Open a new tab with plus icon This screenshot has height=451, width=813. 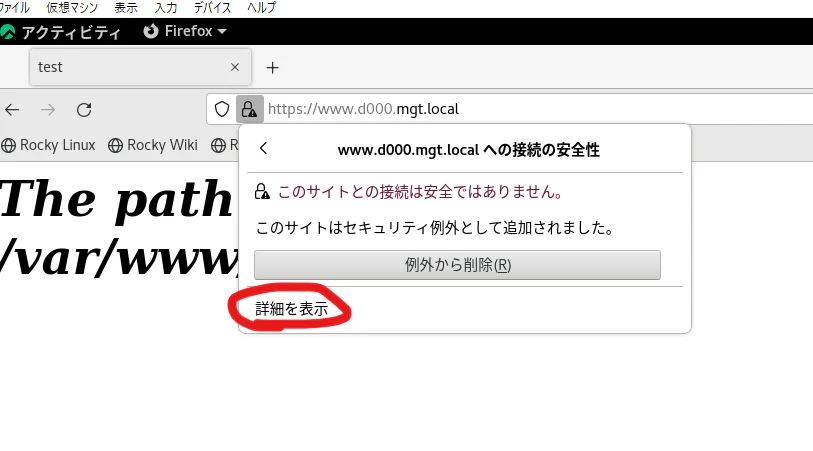[x=272, y=67]
